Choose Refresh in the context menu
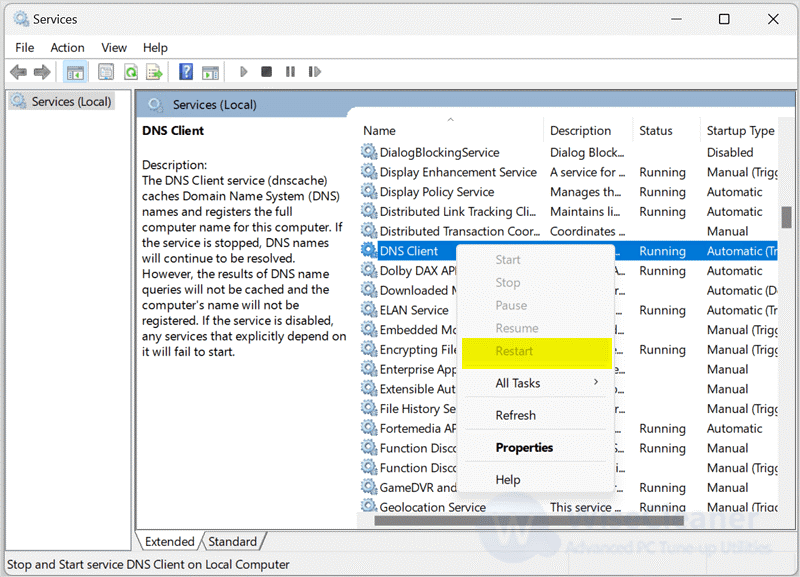This screenshot has width=800, height=577. [537, 415]
